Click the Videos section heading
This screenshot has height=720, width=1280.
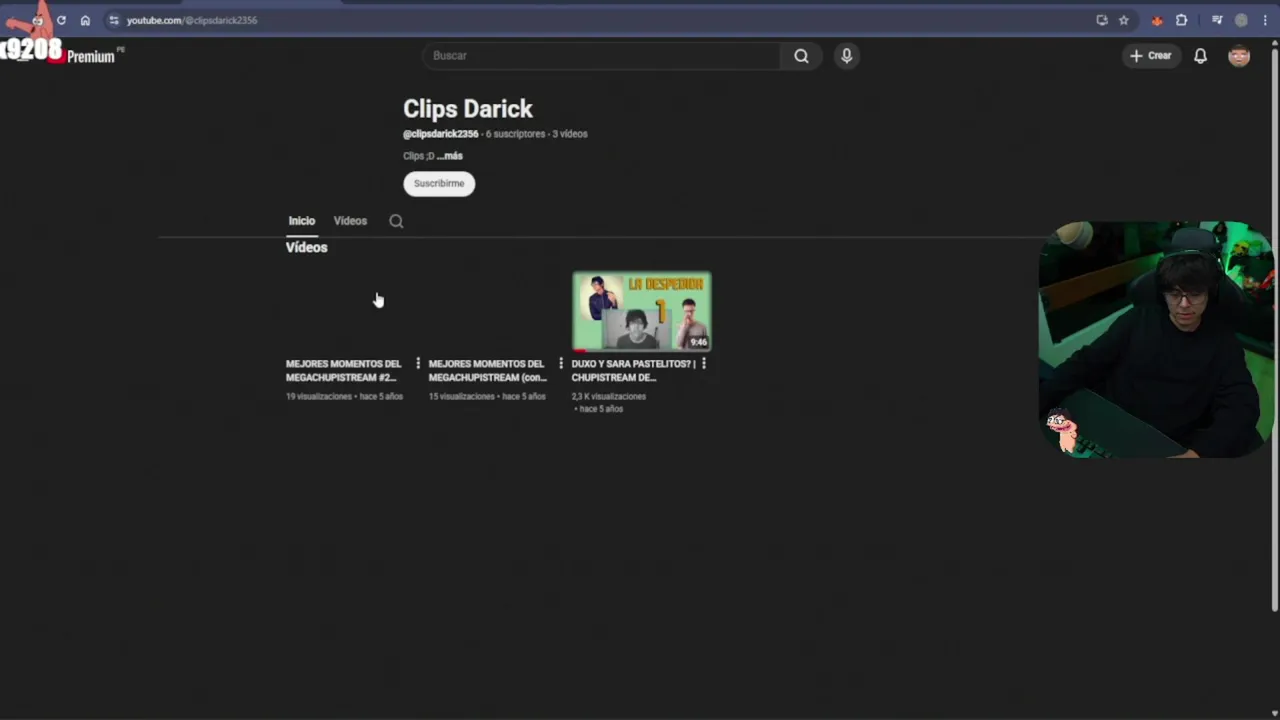pos(306,247)
